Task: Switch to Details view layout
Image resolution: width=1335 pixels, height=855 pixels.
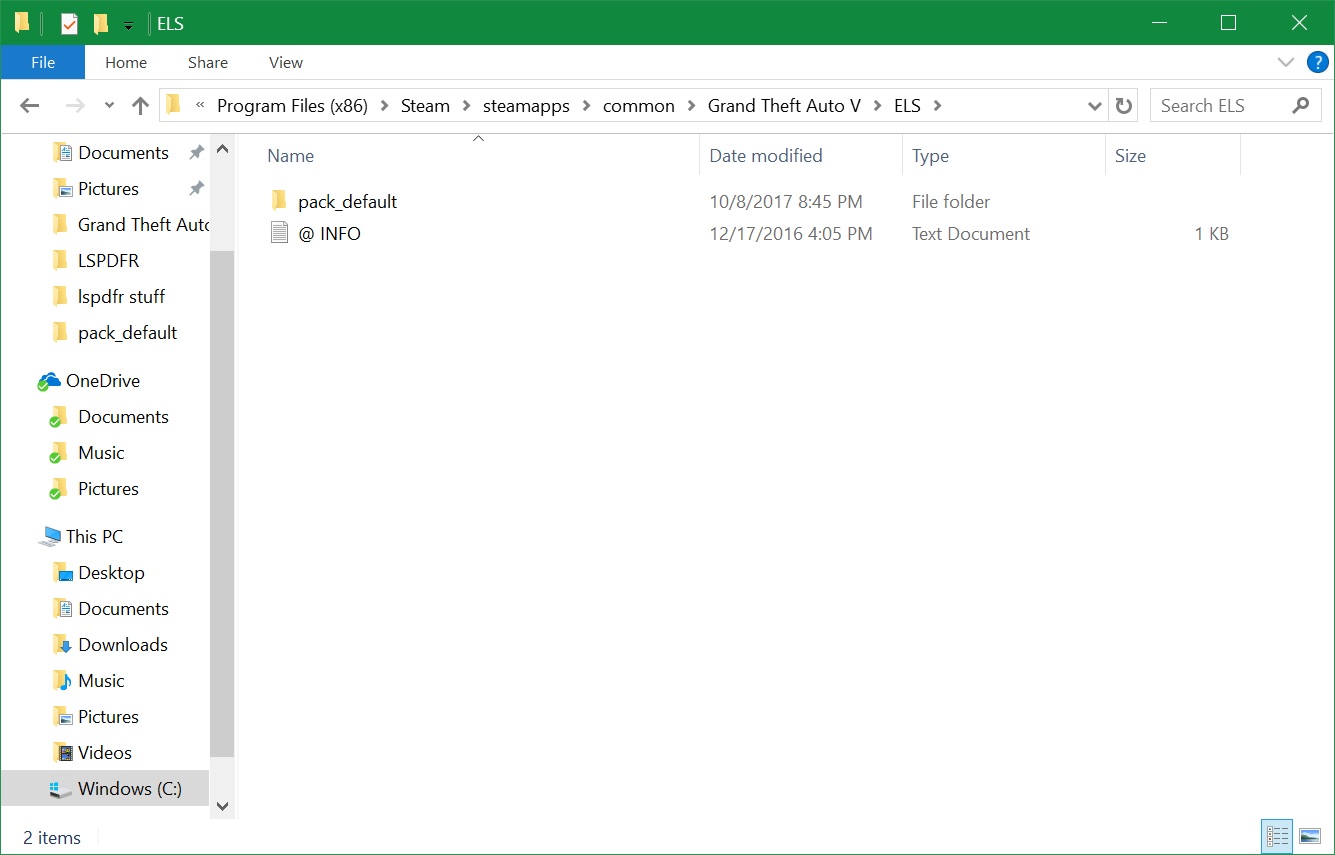Action: [1277, 836]
